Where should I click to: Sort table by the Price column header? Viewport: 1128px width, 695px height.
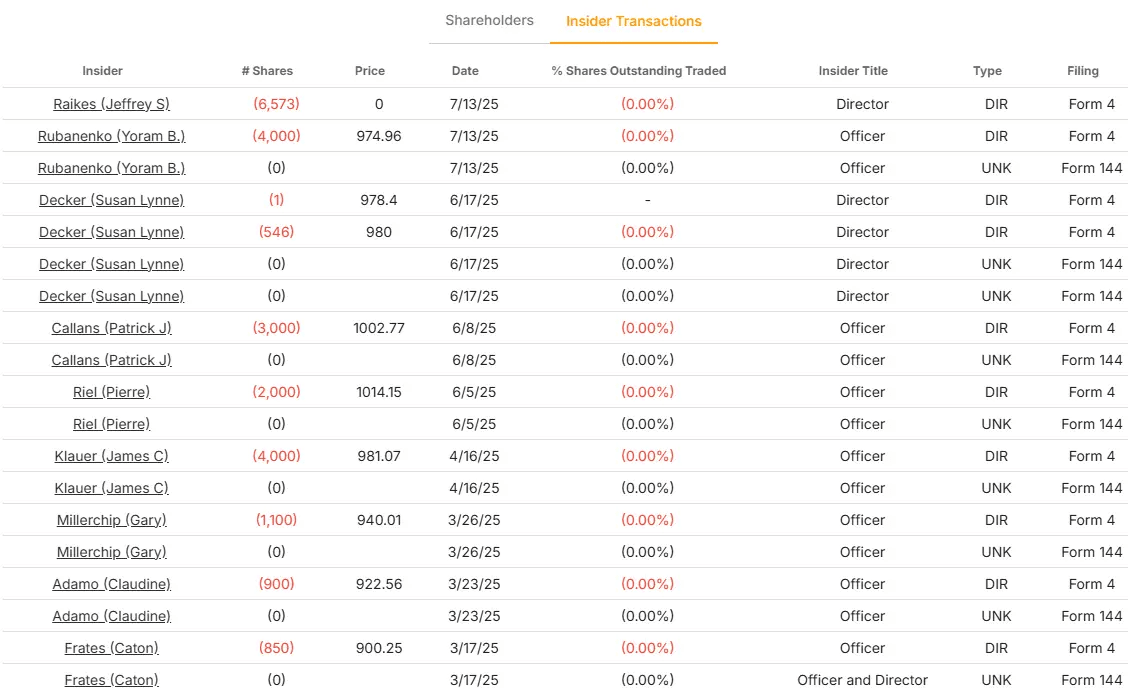click(x=370, y=71)
